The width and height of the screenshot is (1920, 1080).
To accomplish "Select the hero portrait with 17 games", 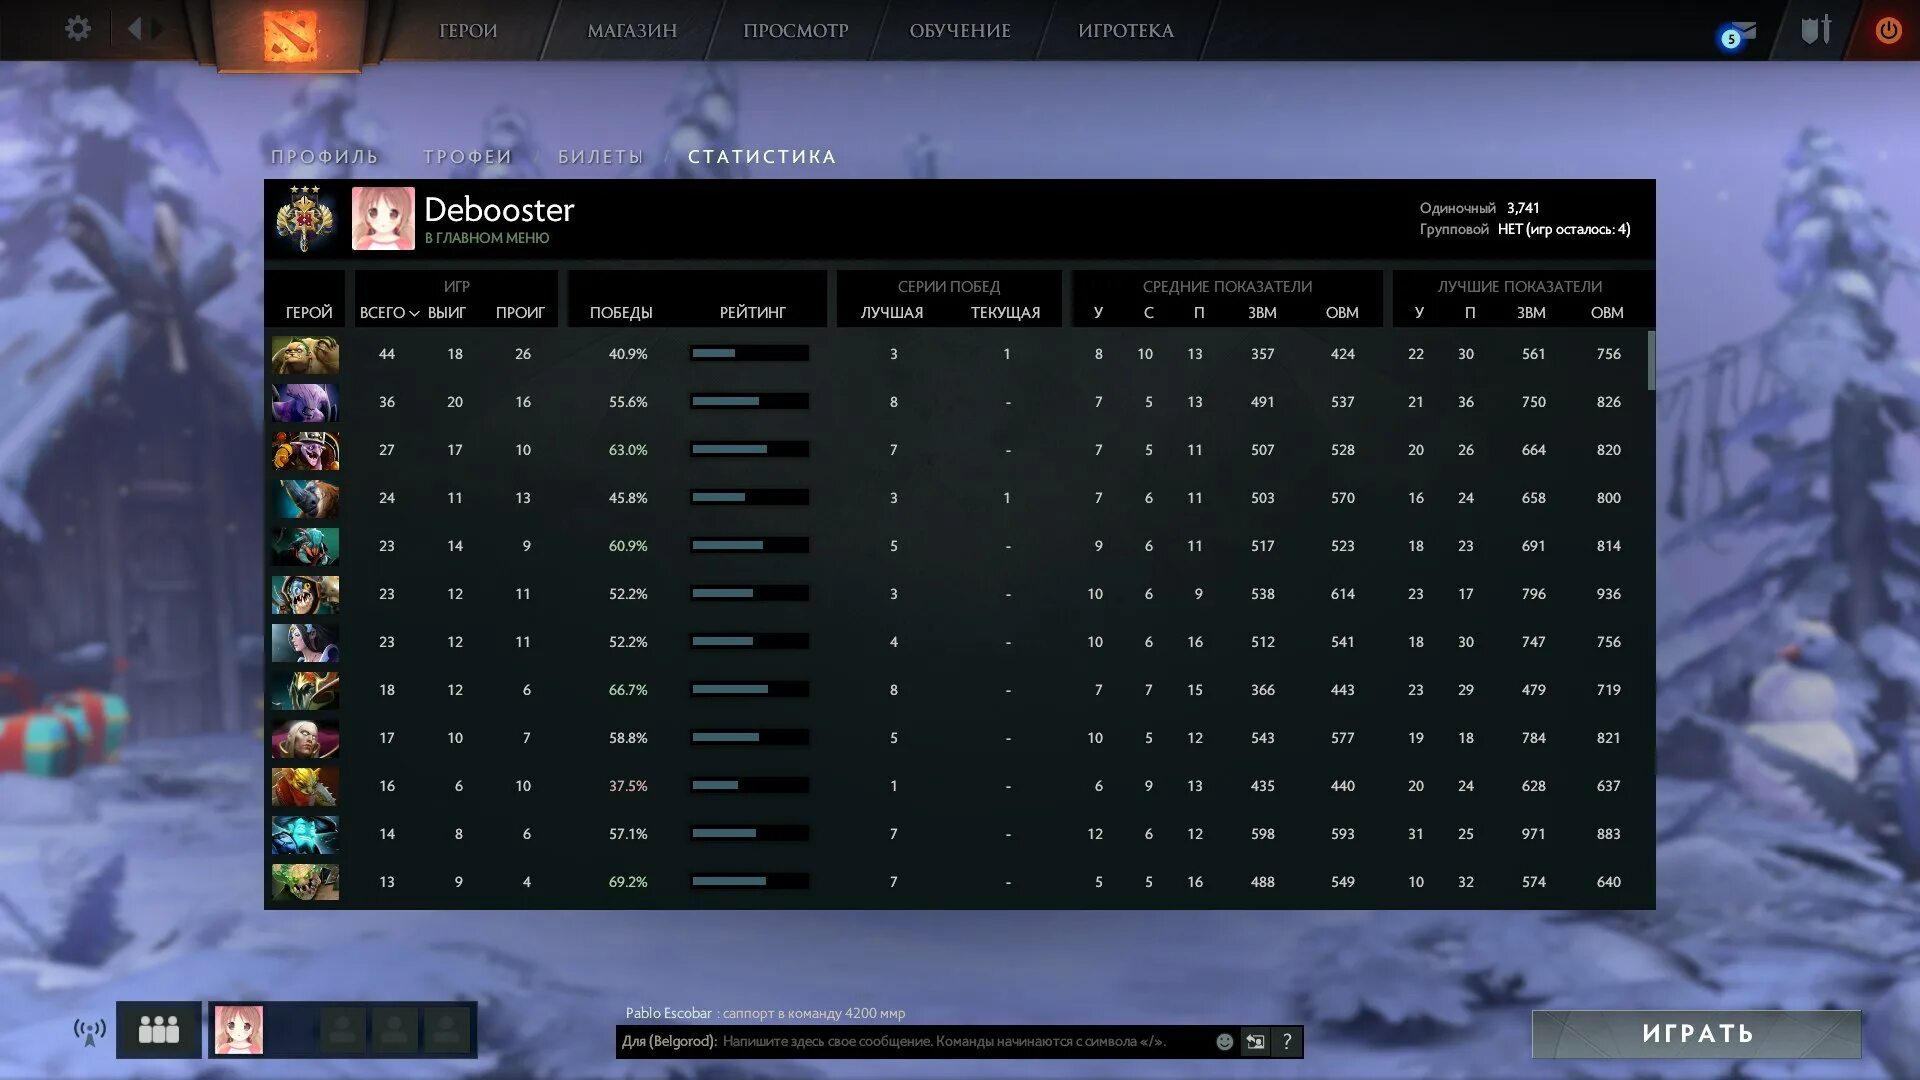I will [x=305, y=738].
